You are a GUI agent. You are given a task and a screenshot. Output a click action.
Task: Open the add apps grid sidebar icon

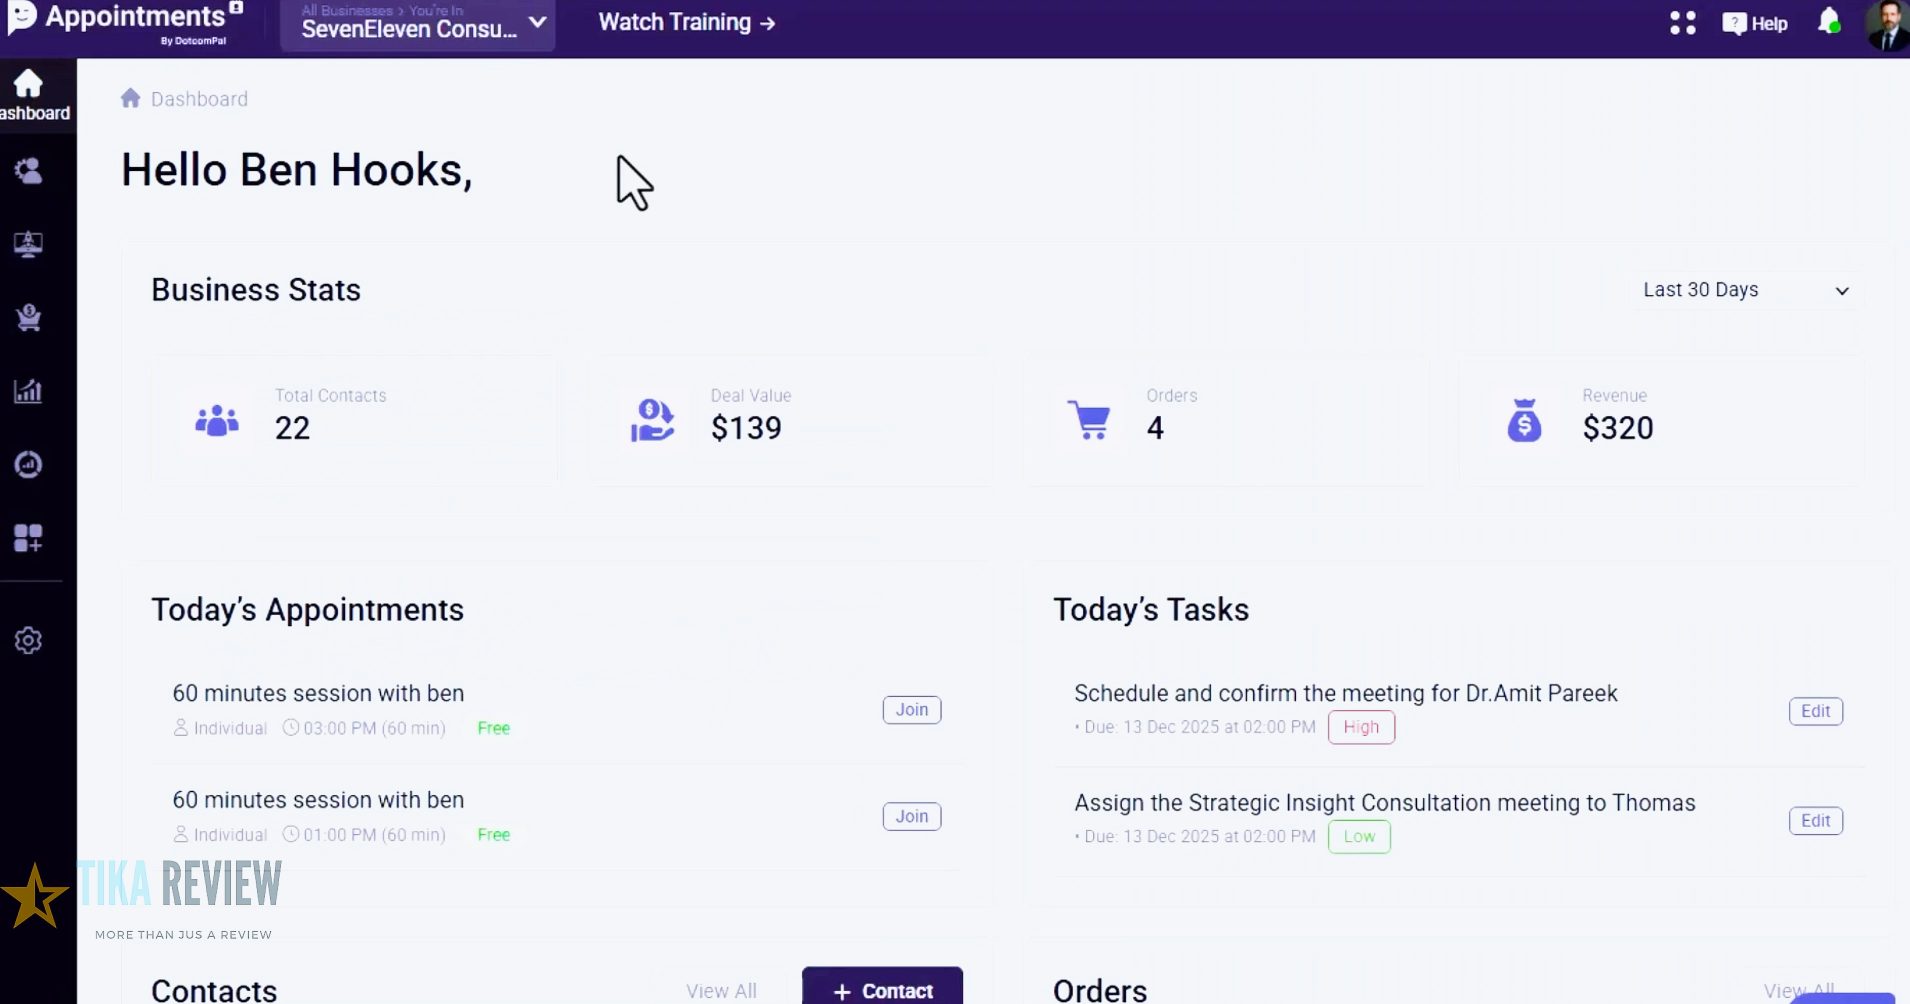(28, 538)
